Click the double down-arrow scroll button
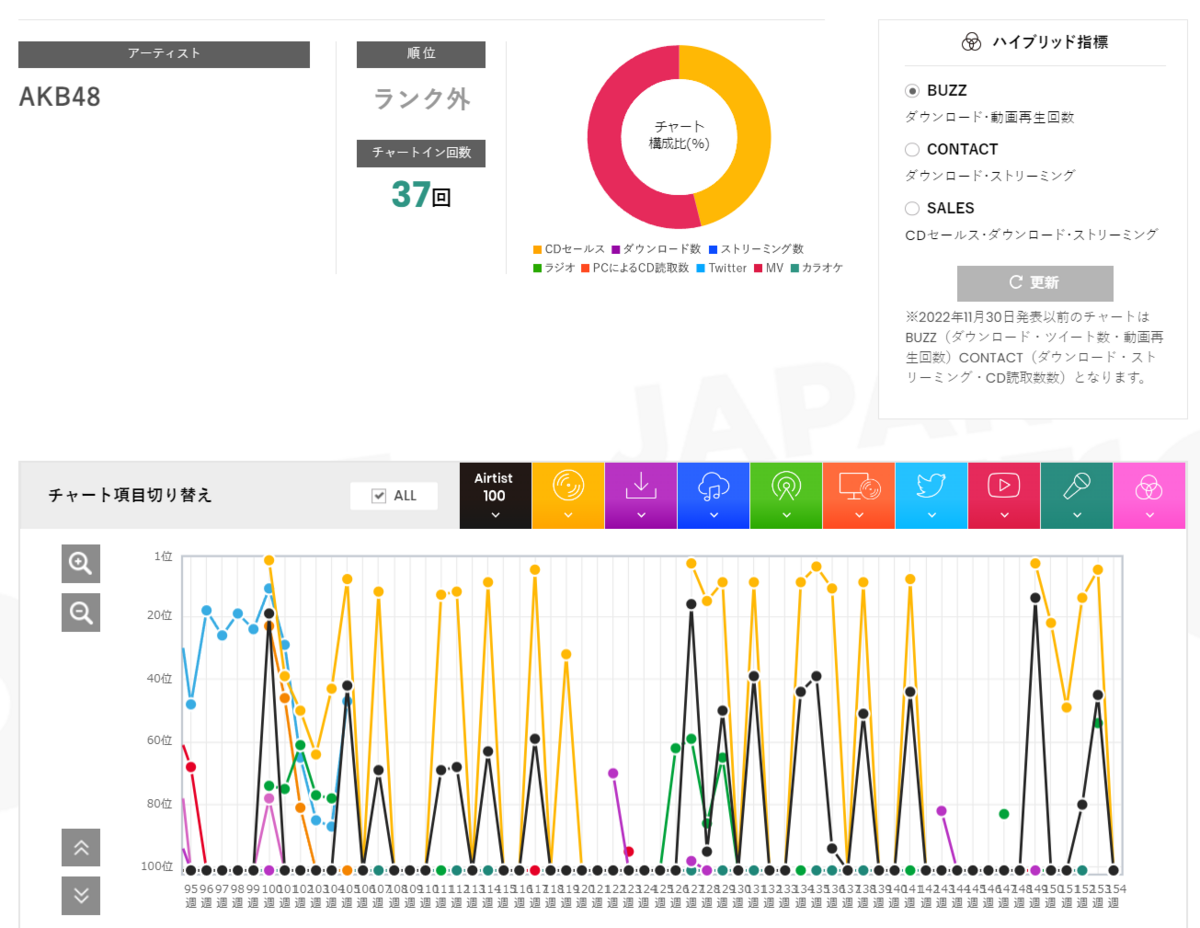This screenshot has height=928, width=1200. pos(81,895)
